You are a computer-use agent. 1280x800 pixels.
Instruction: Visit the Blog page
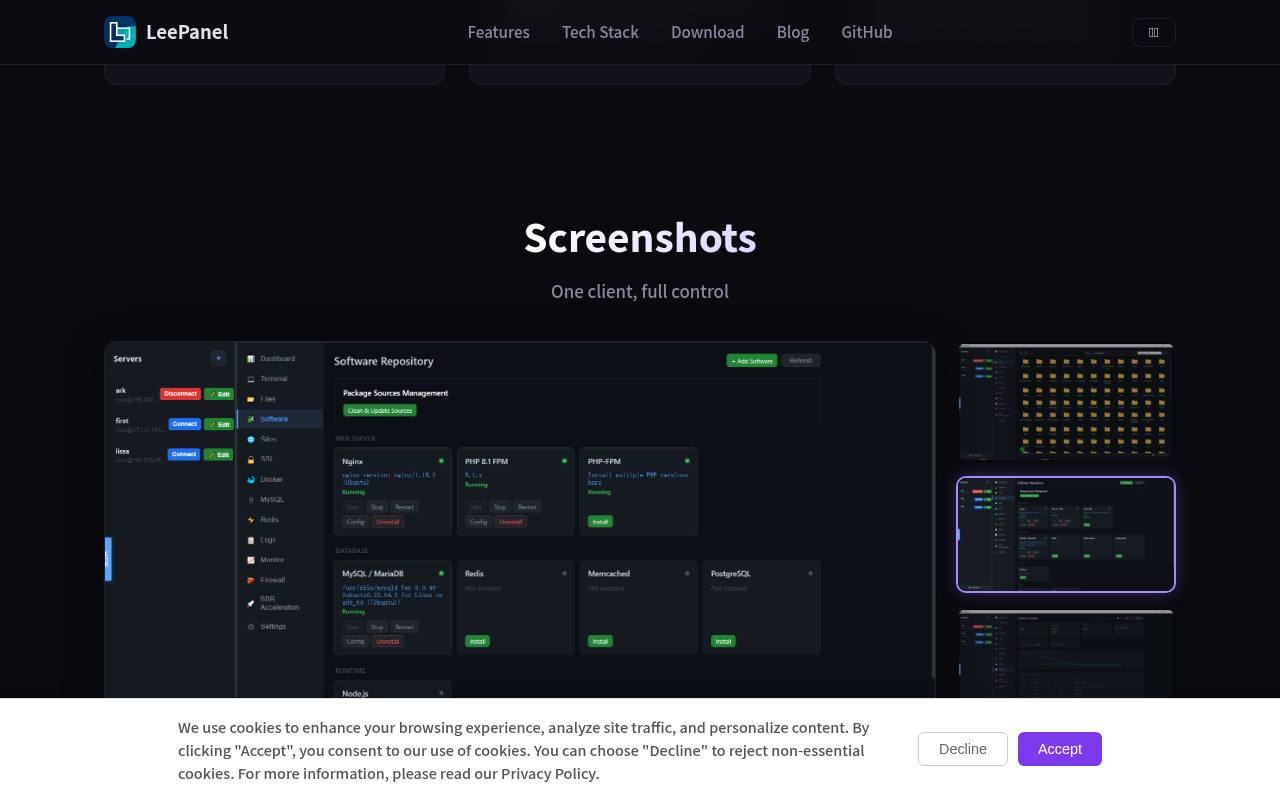[x=793, y=32]
